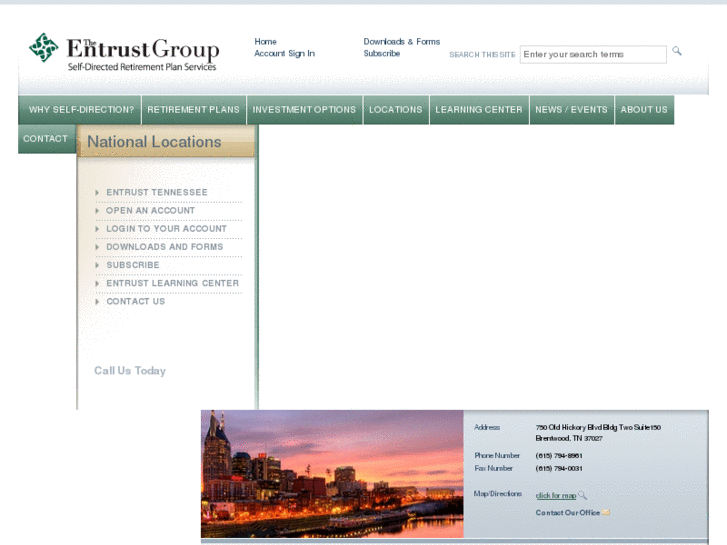727x545 pixels.
Task: Select the fax number (615) 794-0031
Action: click(559, 468)
